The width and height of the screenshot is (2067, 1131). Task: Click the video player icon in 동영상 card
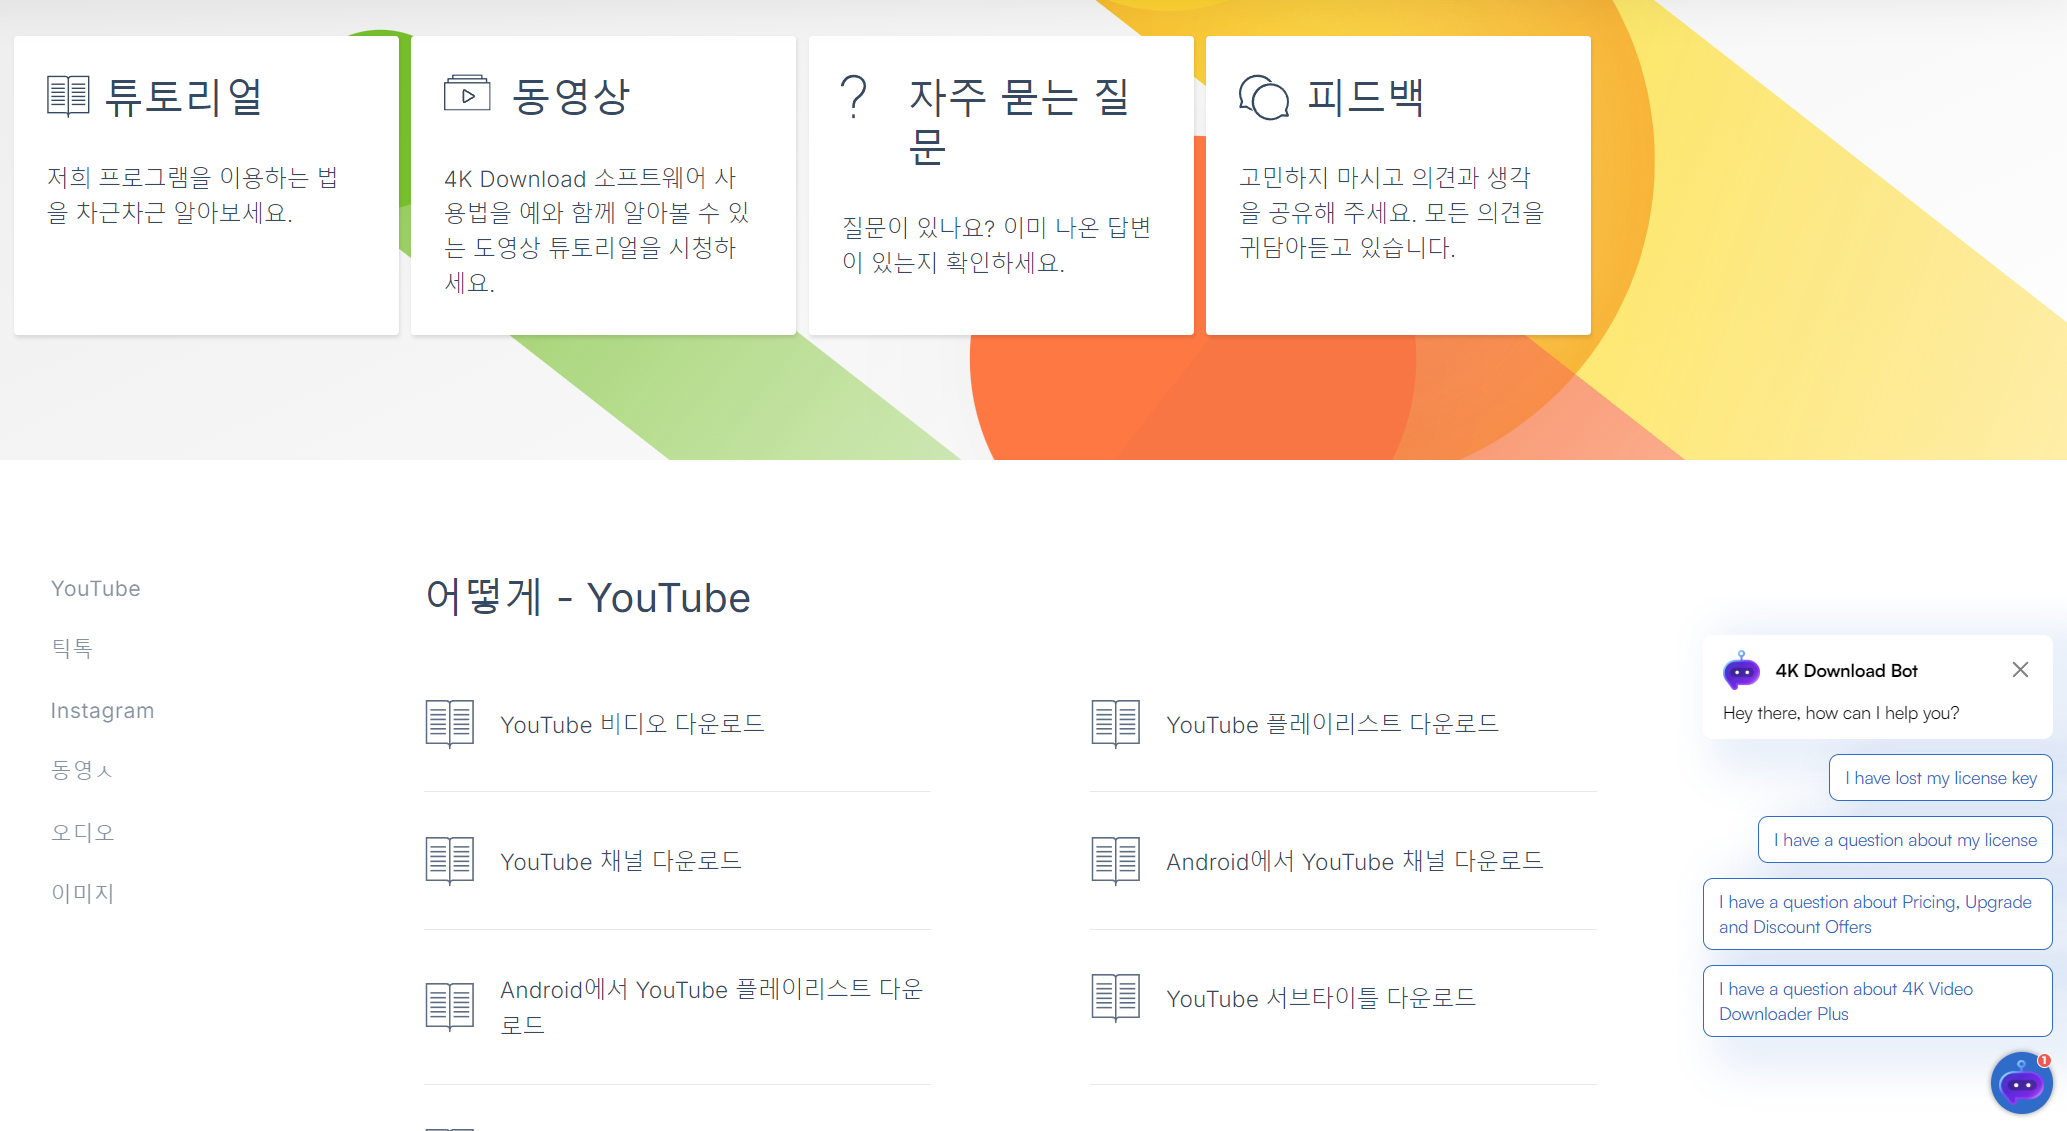[x=467, y=94]
